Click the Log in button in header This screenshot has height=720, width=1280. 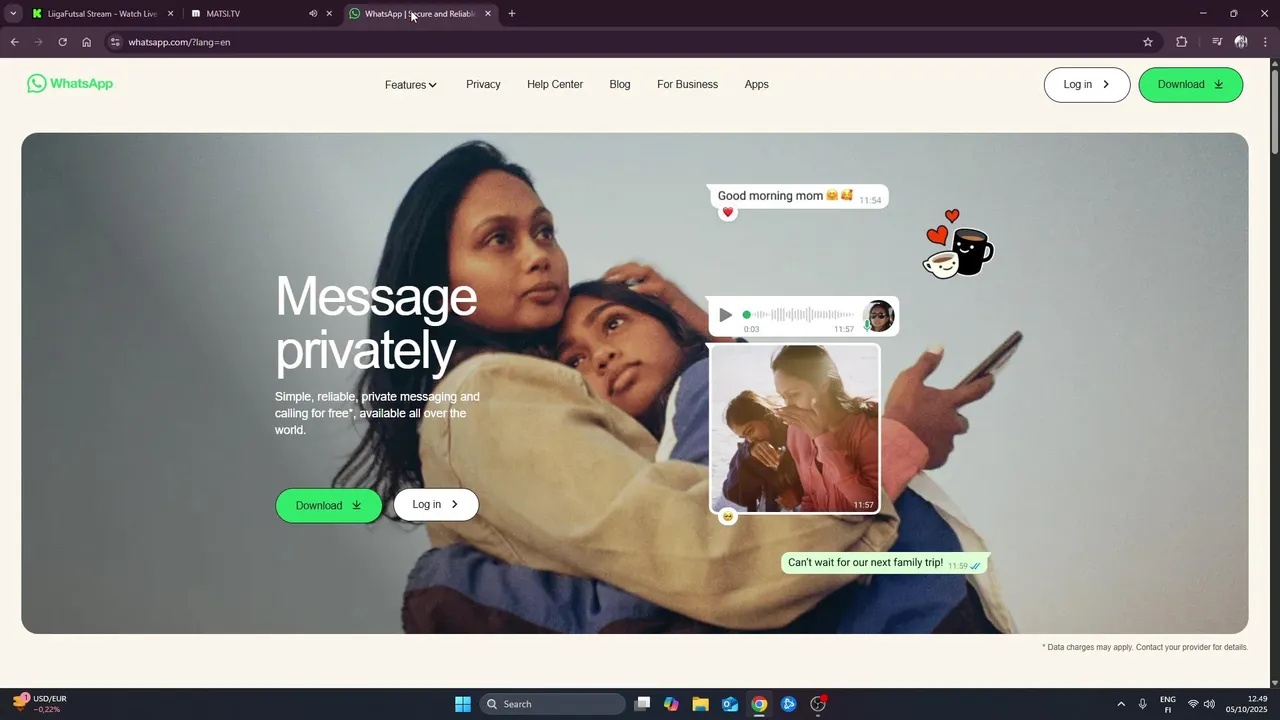click(x=1087, y=85)
